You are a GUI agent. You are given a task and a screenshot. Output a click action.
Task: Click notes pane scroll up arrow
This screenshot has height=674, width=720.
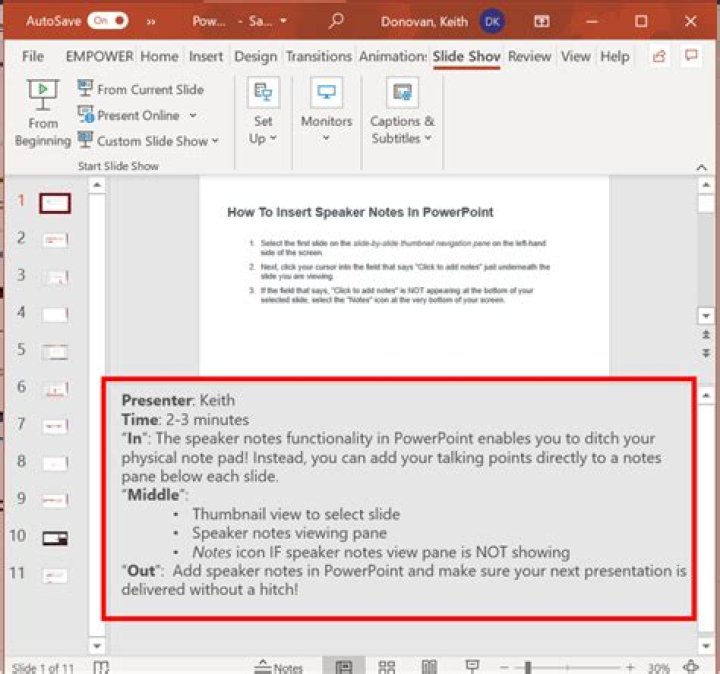706,396
